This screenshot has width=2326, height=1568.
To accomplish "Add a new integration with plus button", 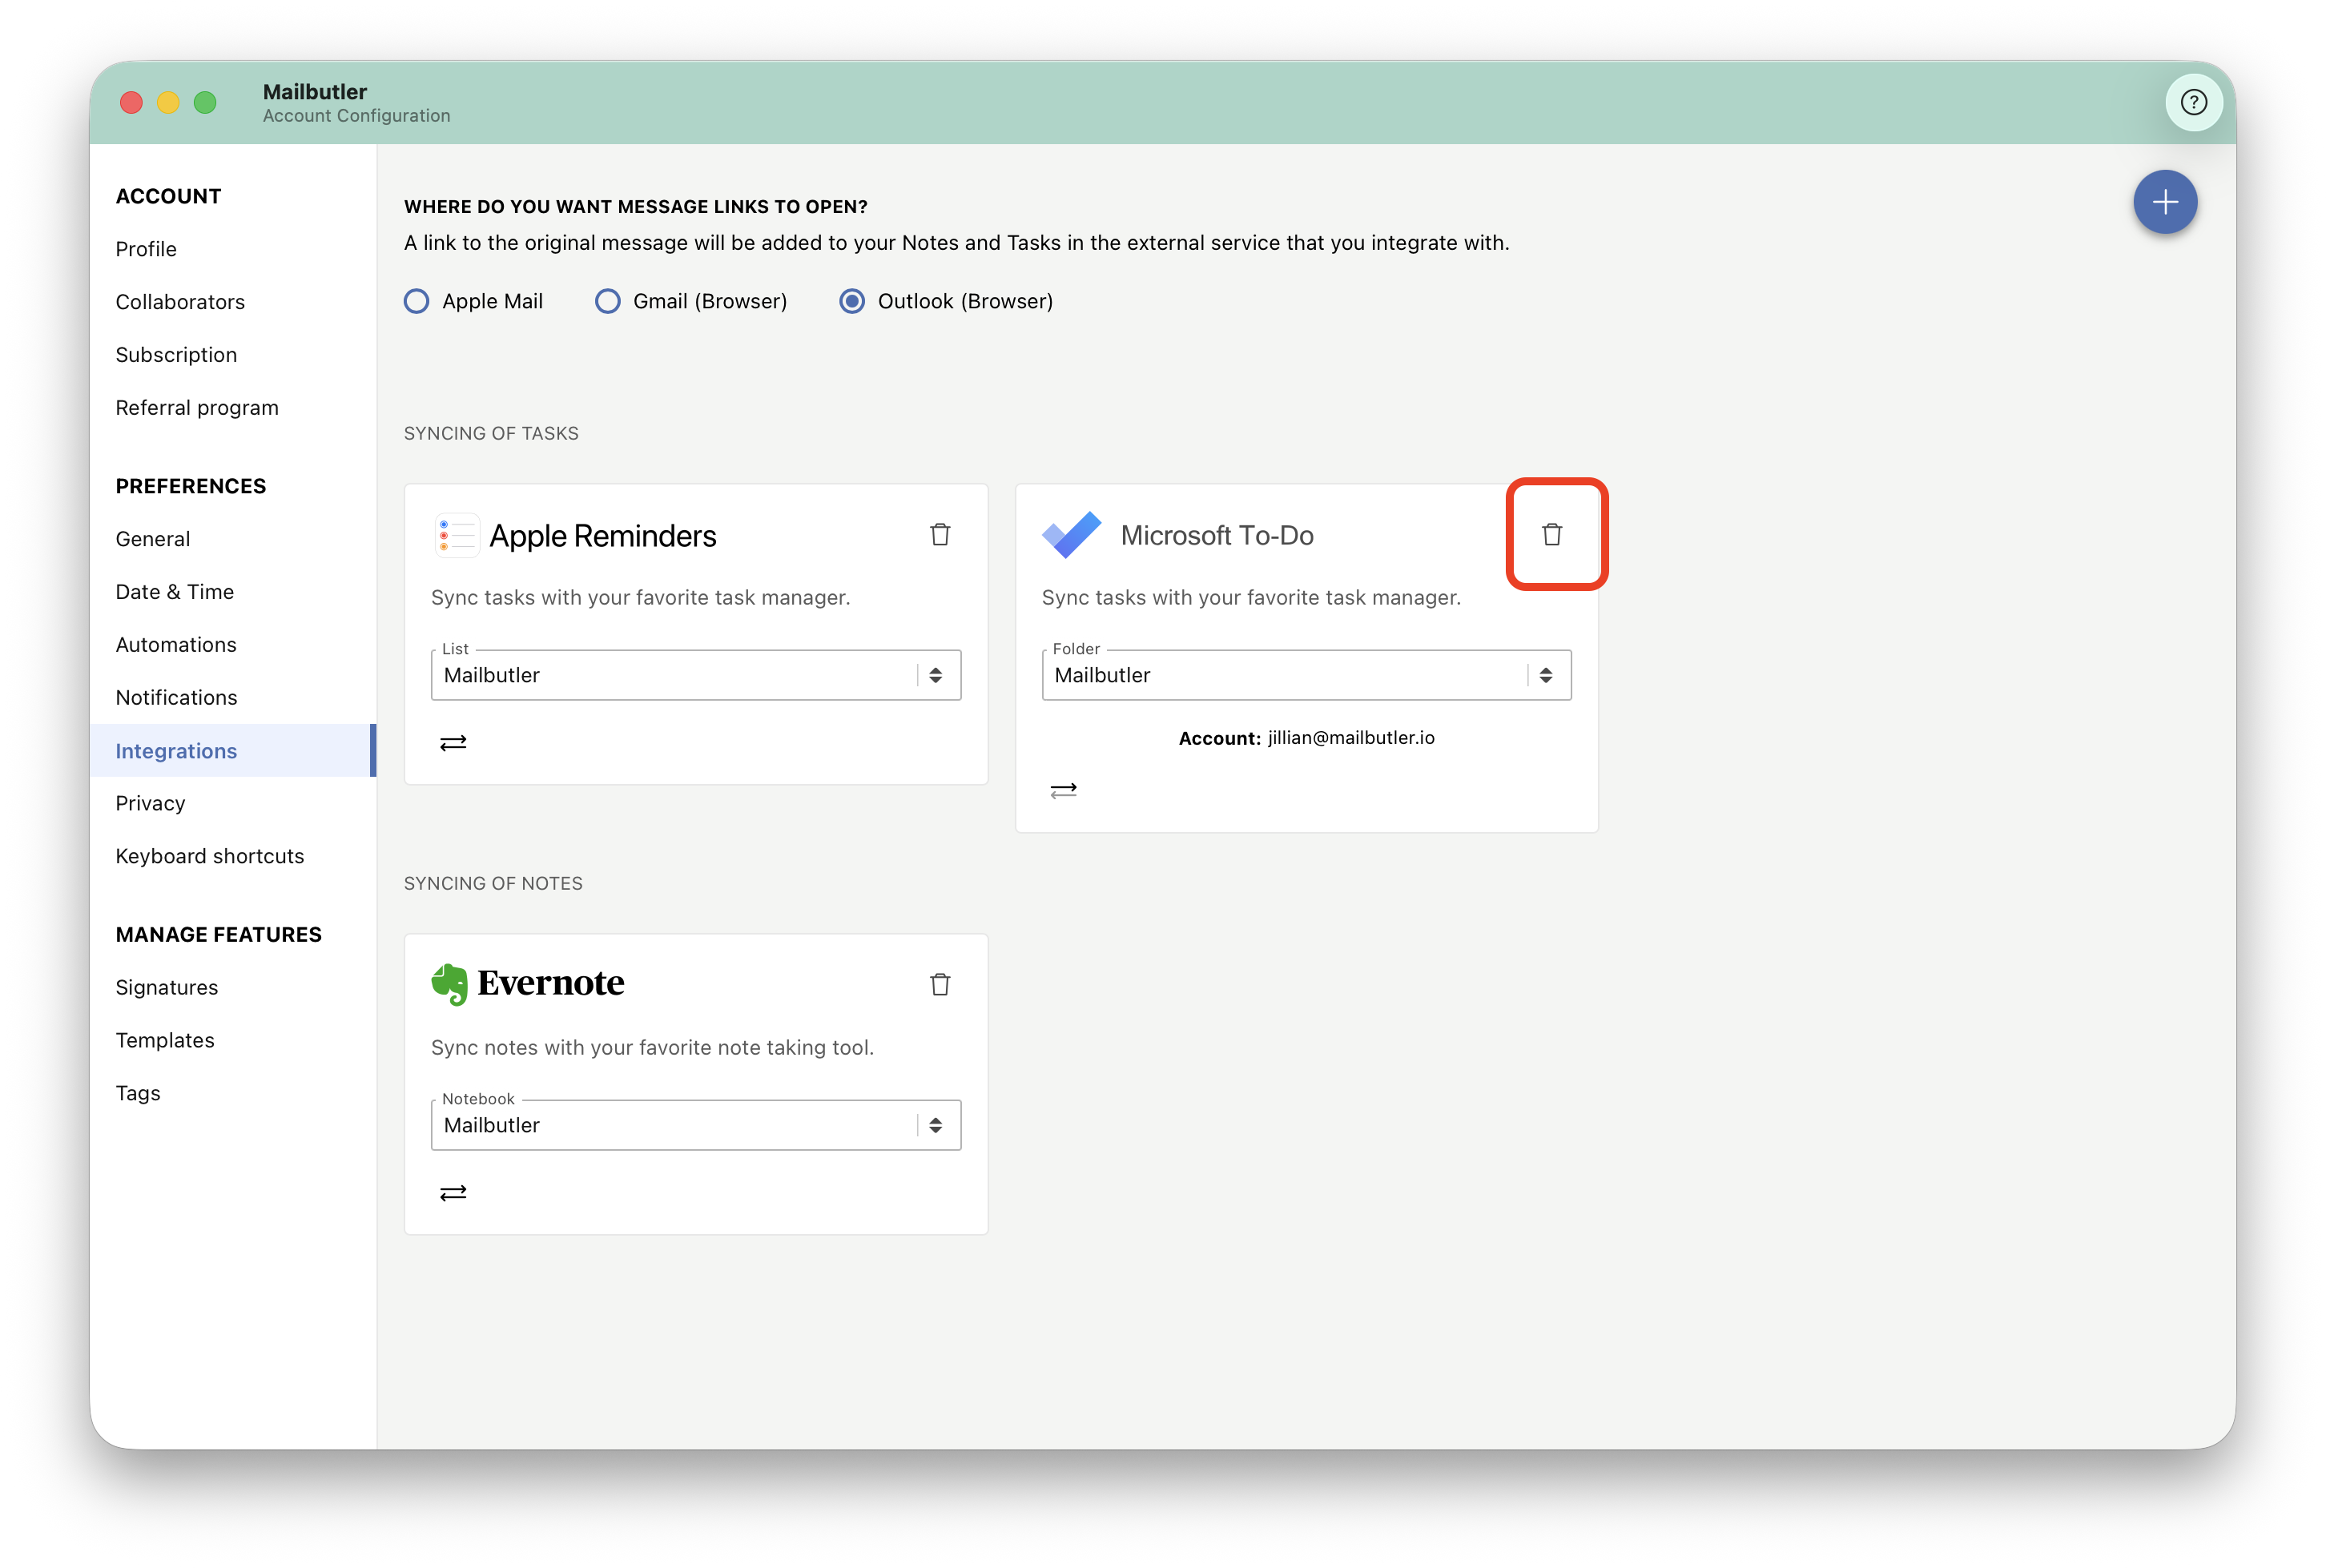I will (2164, 202).
